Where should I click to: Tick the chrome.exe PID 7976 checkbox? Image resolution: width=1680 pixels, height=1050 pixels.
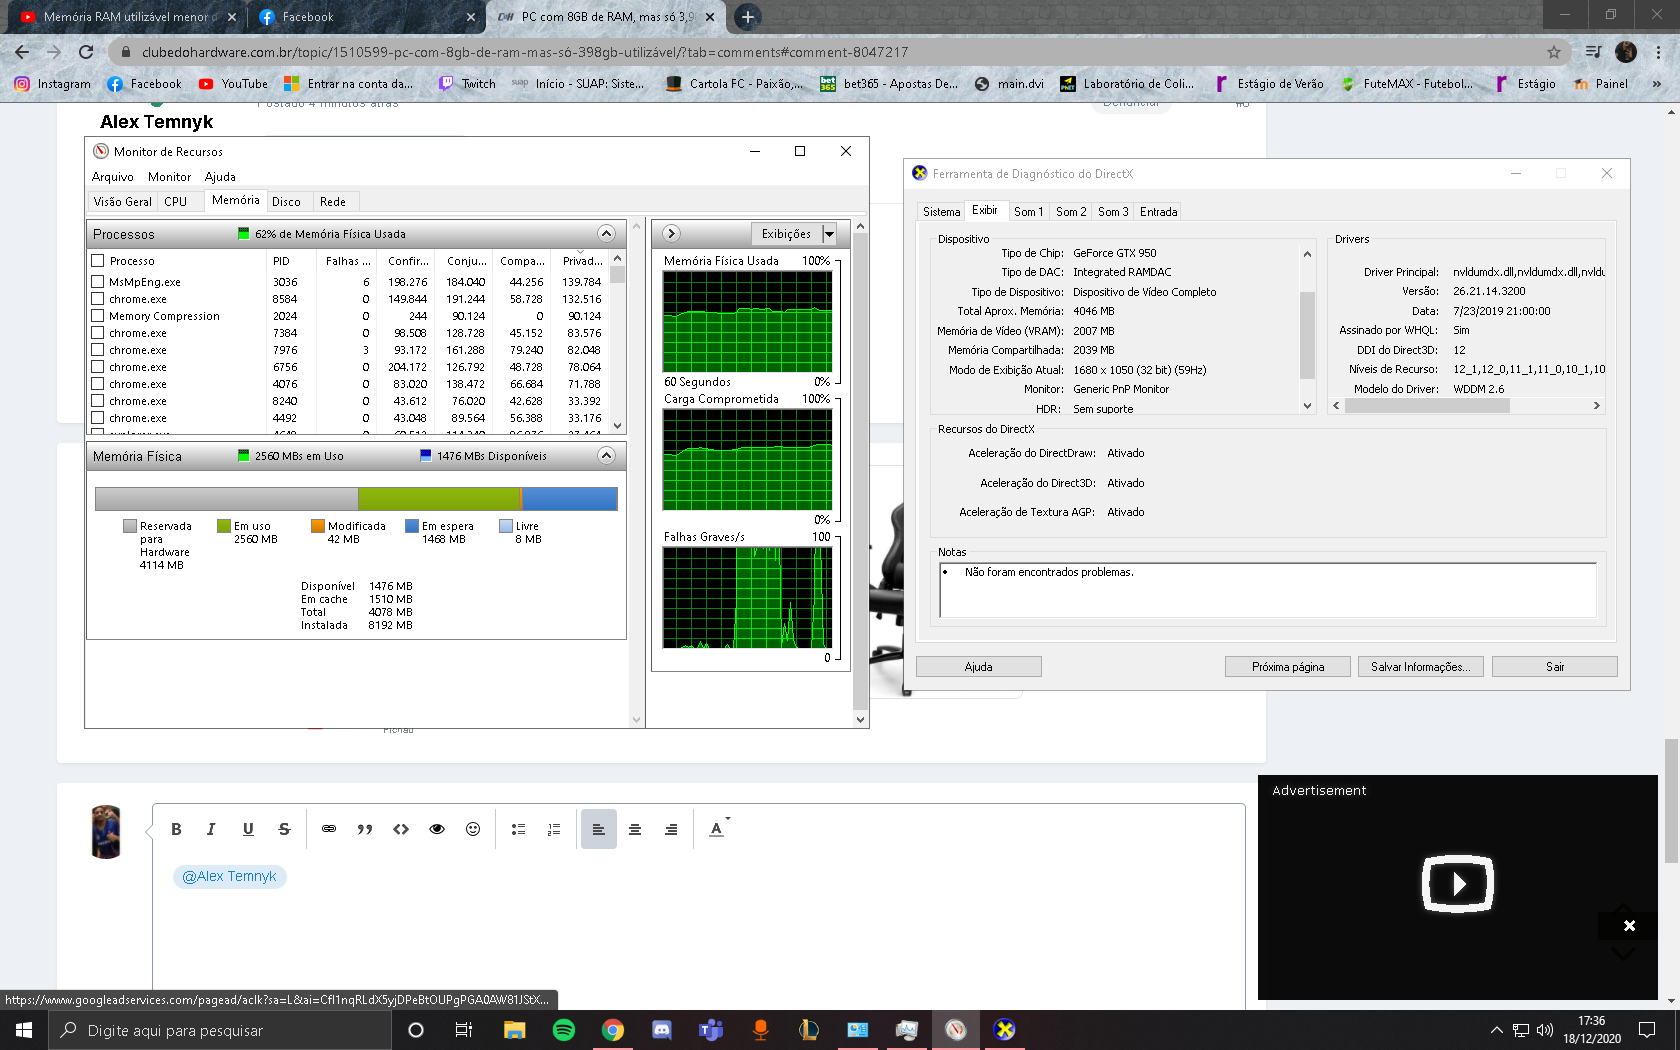click(x=98, y=350)
